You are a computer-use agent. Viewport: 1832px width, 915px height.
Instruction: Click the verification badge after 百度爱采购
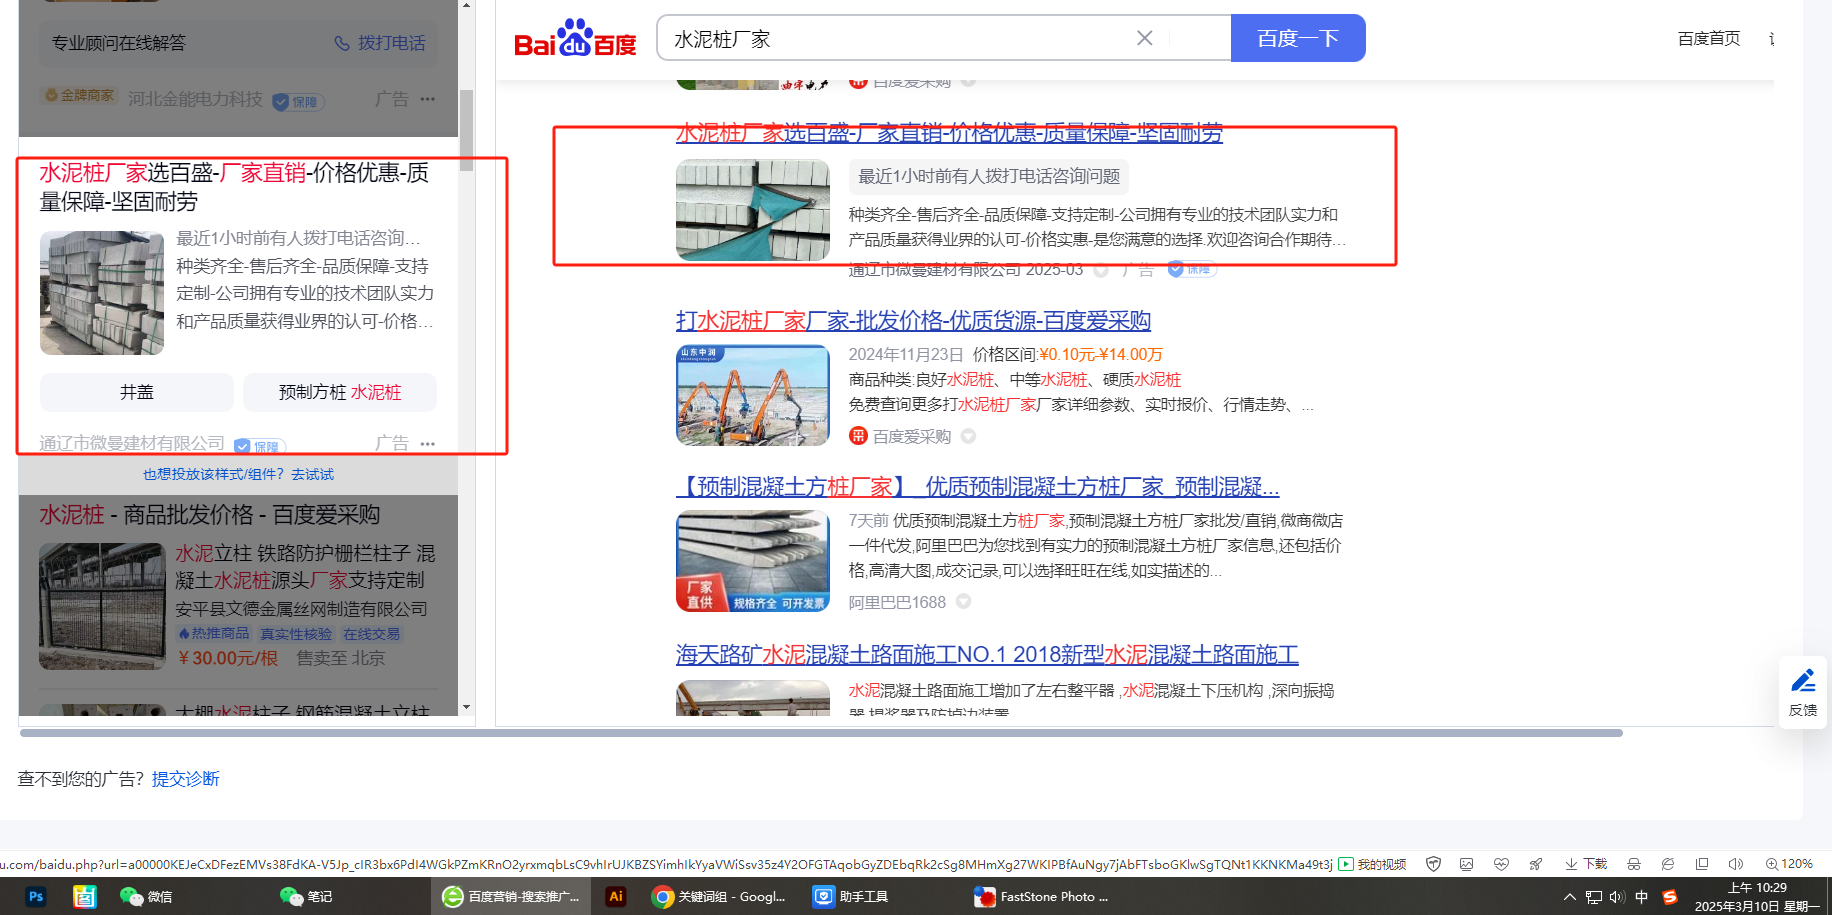(x=968, y=436)
